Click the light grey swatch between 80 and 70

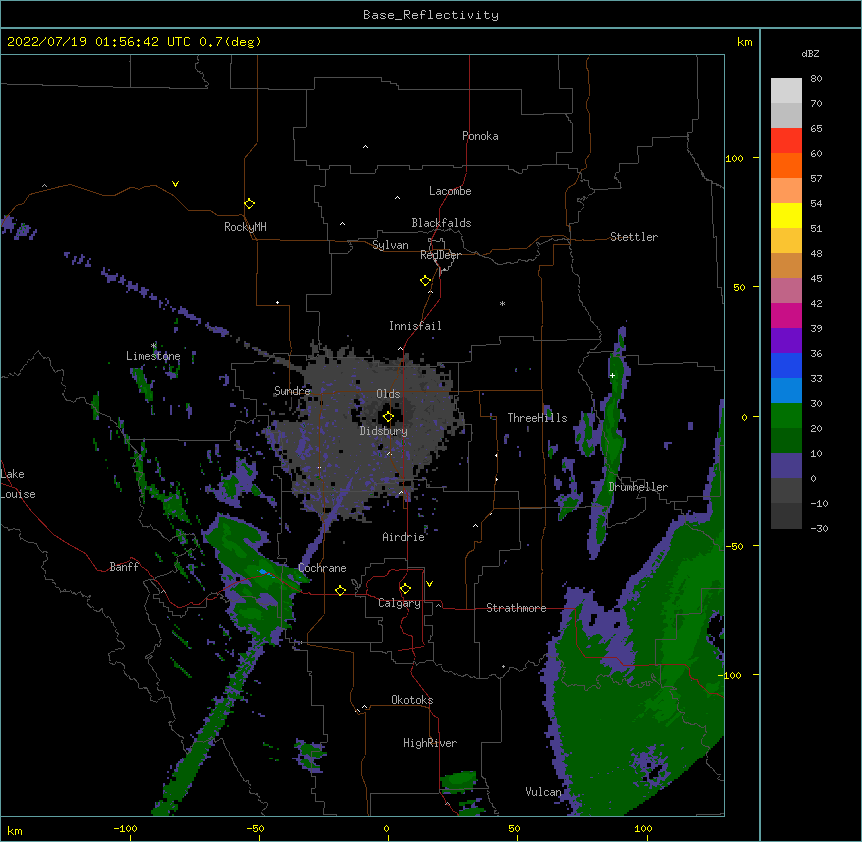(786, 91)
